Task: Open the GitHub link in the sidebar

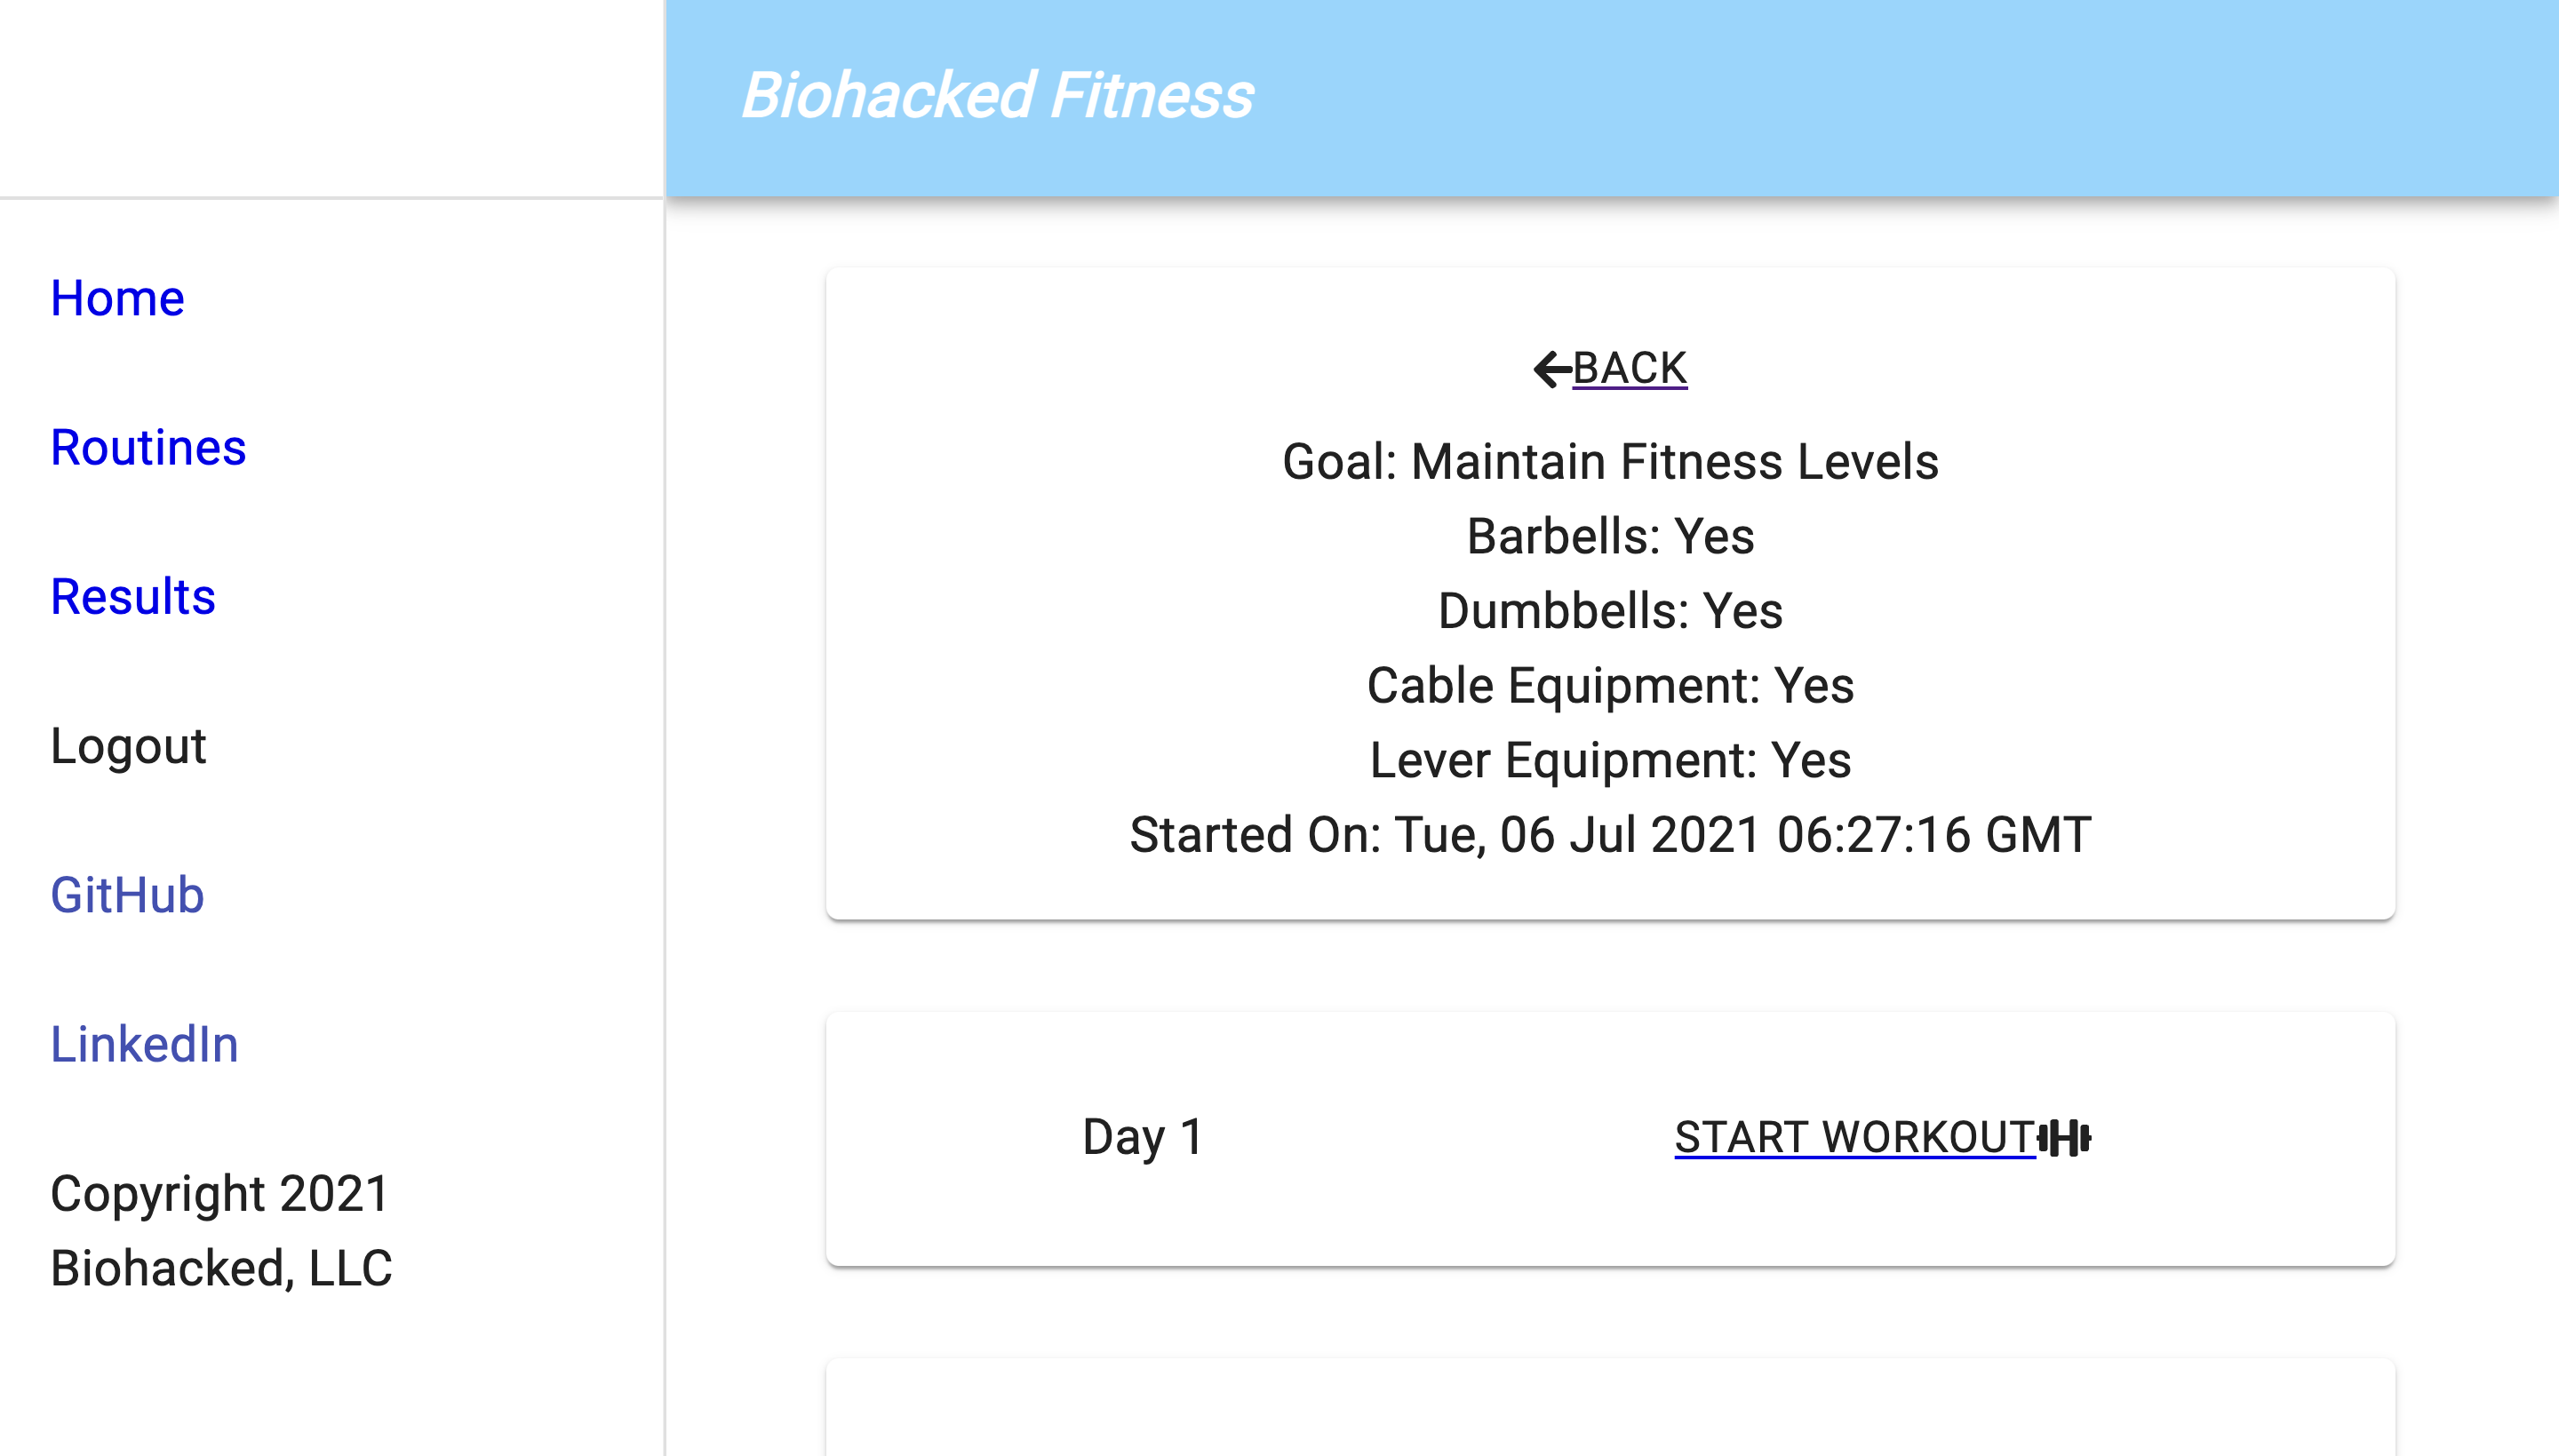Action: click(x=127, y=895)
